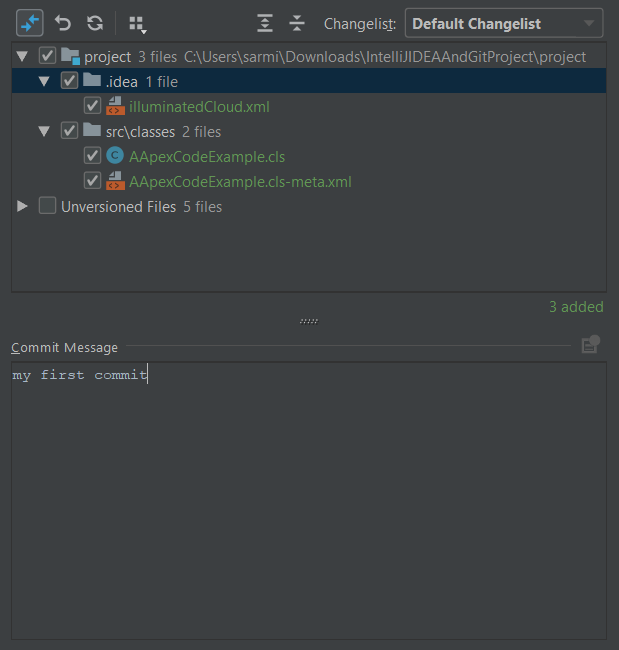Image resolution: width=619 pixels, height=650 pixels.
Task: Uncheck the illuminatedCloud.xml checkbox
Action: 92,106
